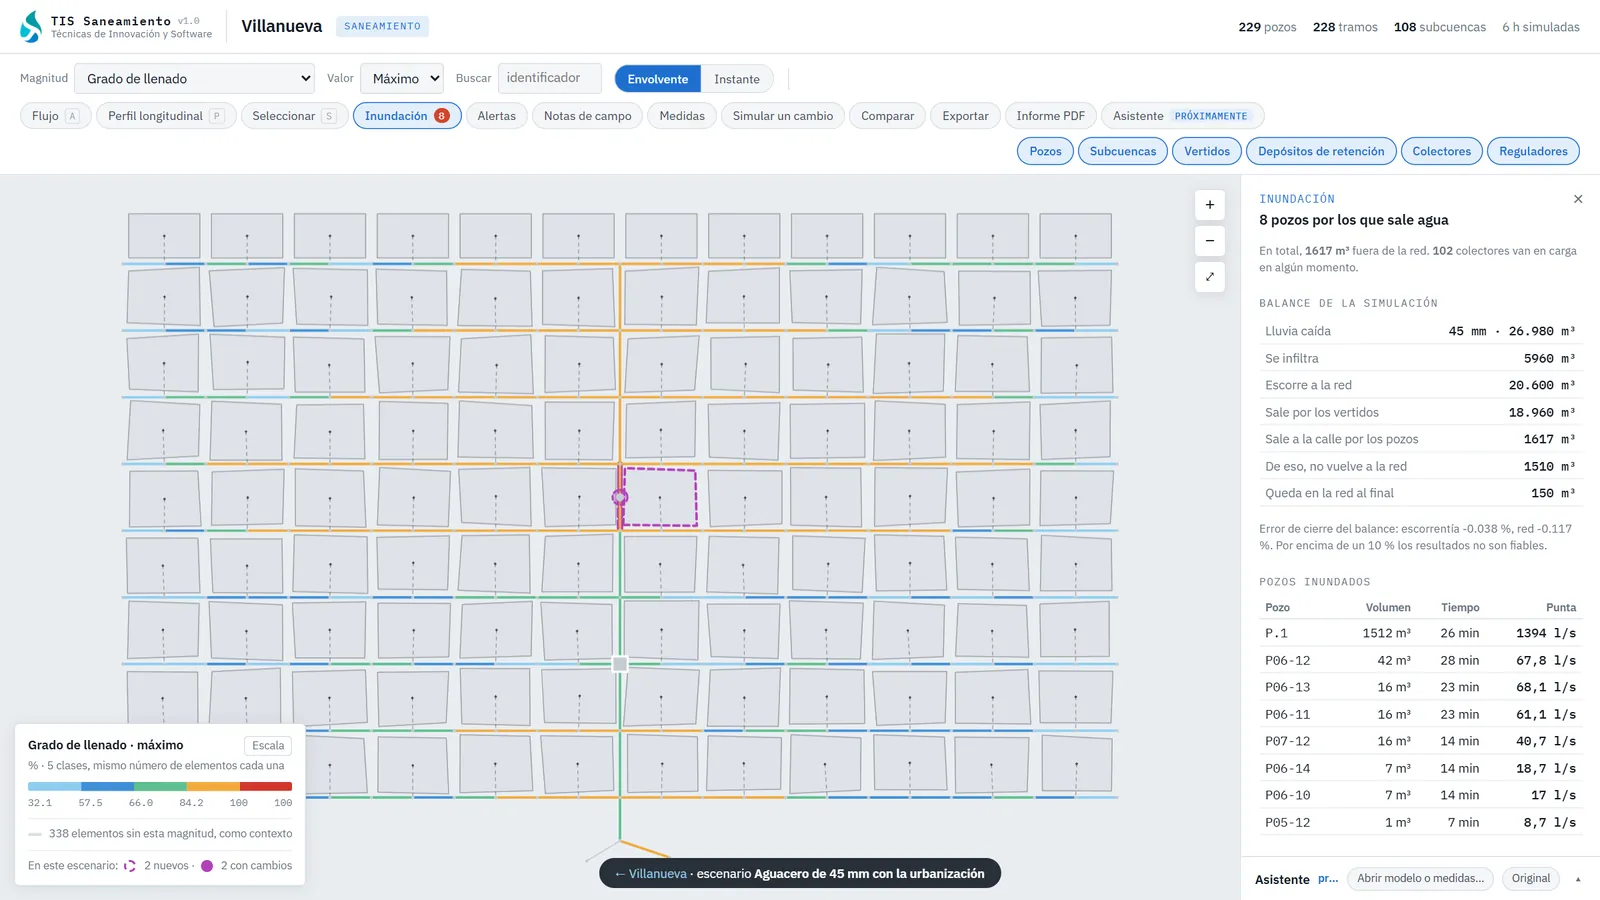Viewport: 1600px width, 900px height.
Task: Open the Valor dropdown set to Máximo
Action: click(402, 78)
